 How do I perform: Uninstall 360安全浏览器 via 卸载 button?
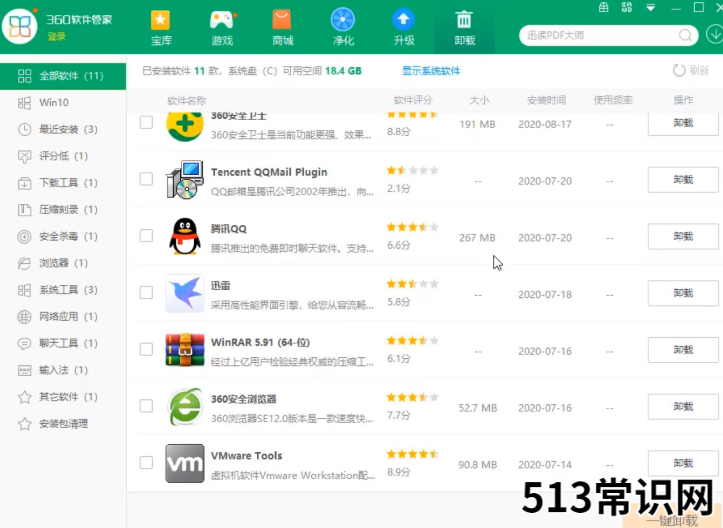[683, 407]
